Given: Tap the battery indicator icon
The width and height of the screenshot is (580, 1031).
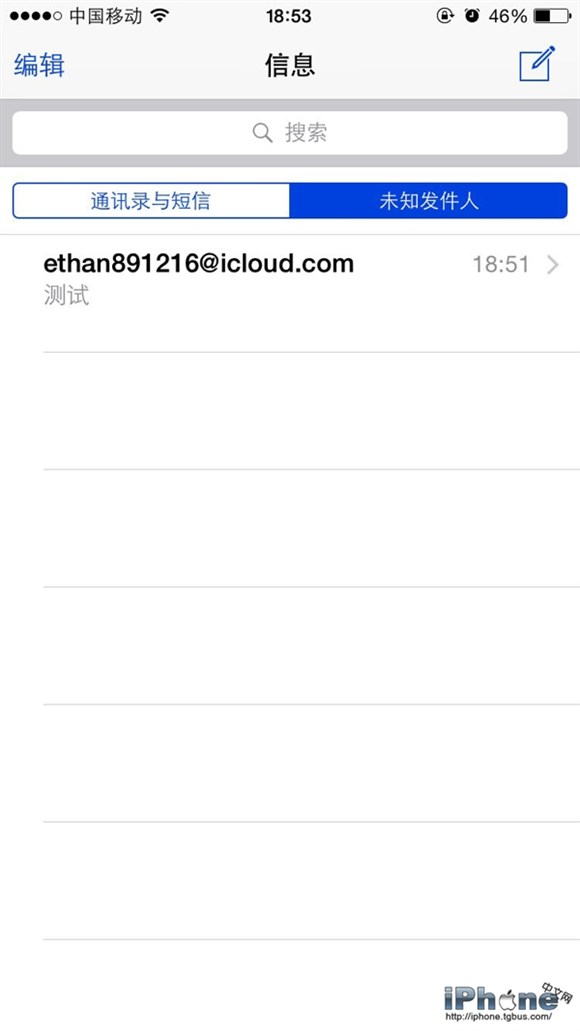Looking at the screenshot, I should pyautogui.click(x=552, y=16).
